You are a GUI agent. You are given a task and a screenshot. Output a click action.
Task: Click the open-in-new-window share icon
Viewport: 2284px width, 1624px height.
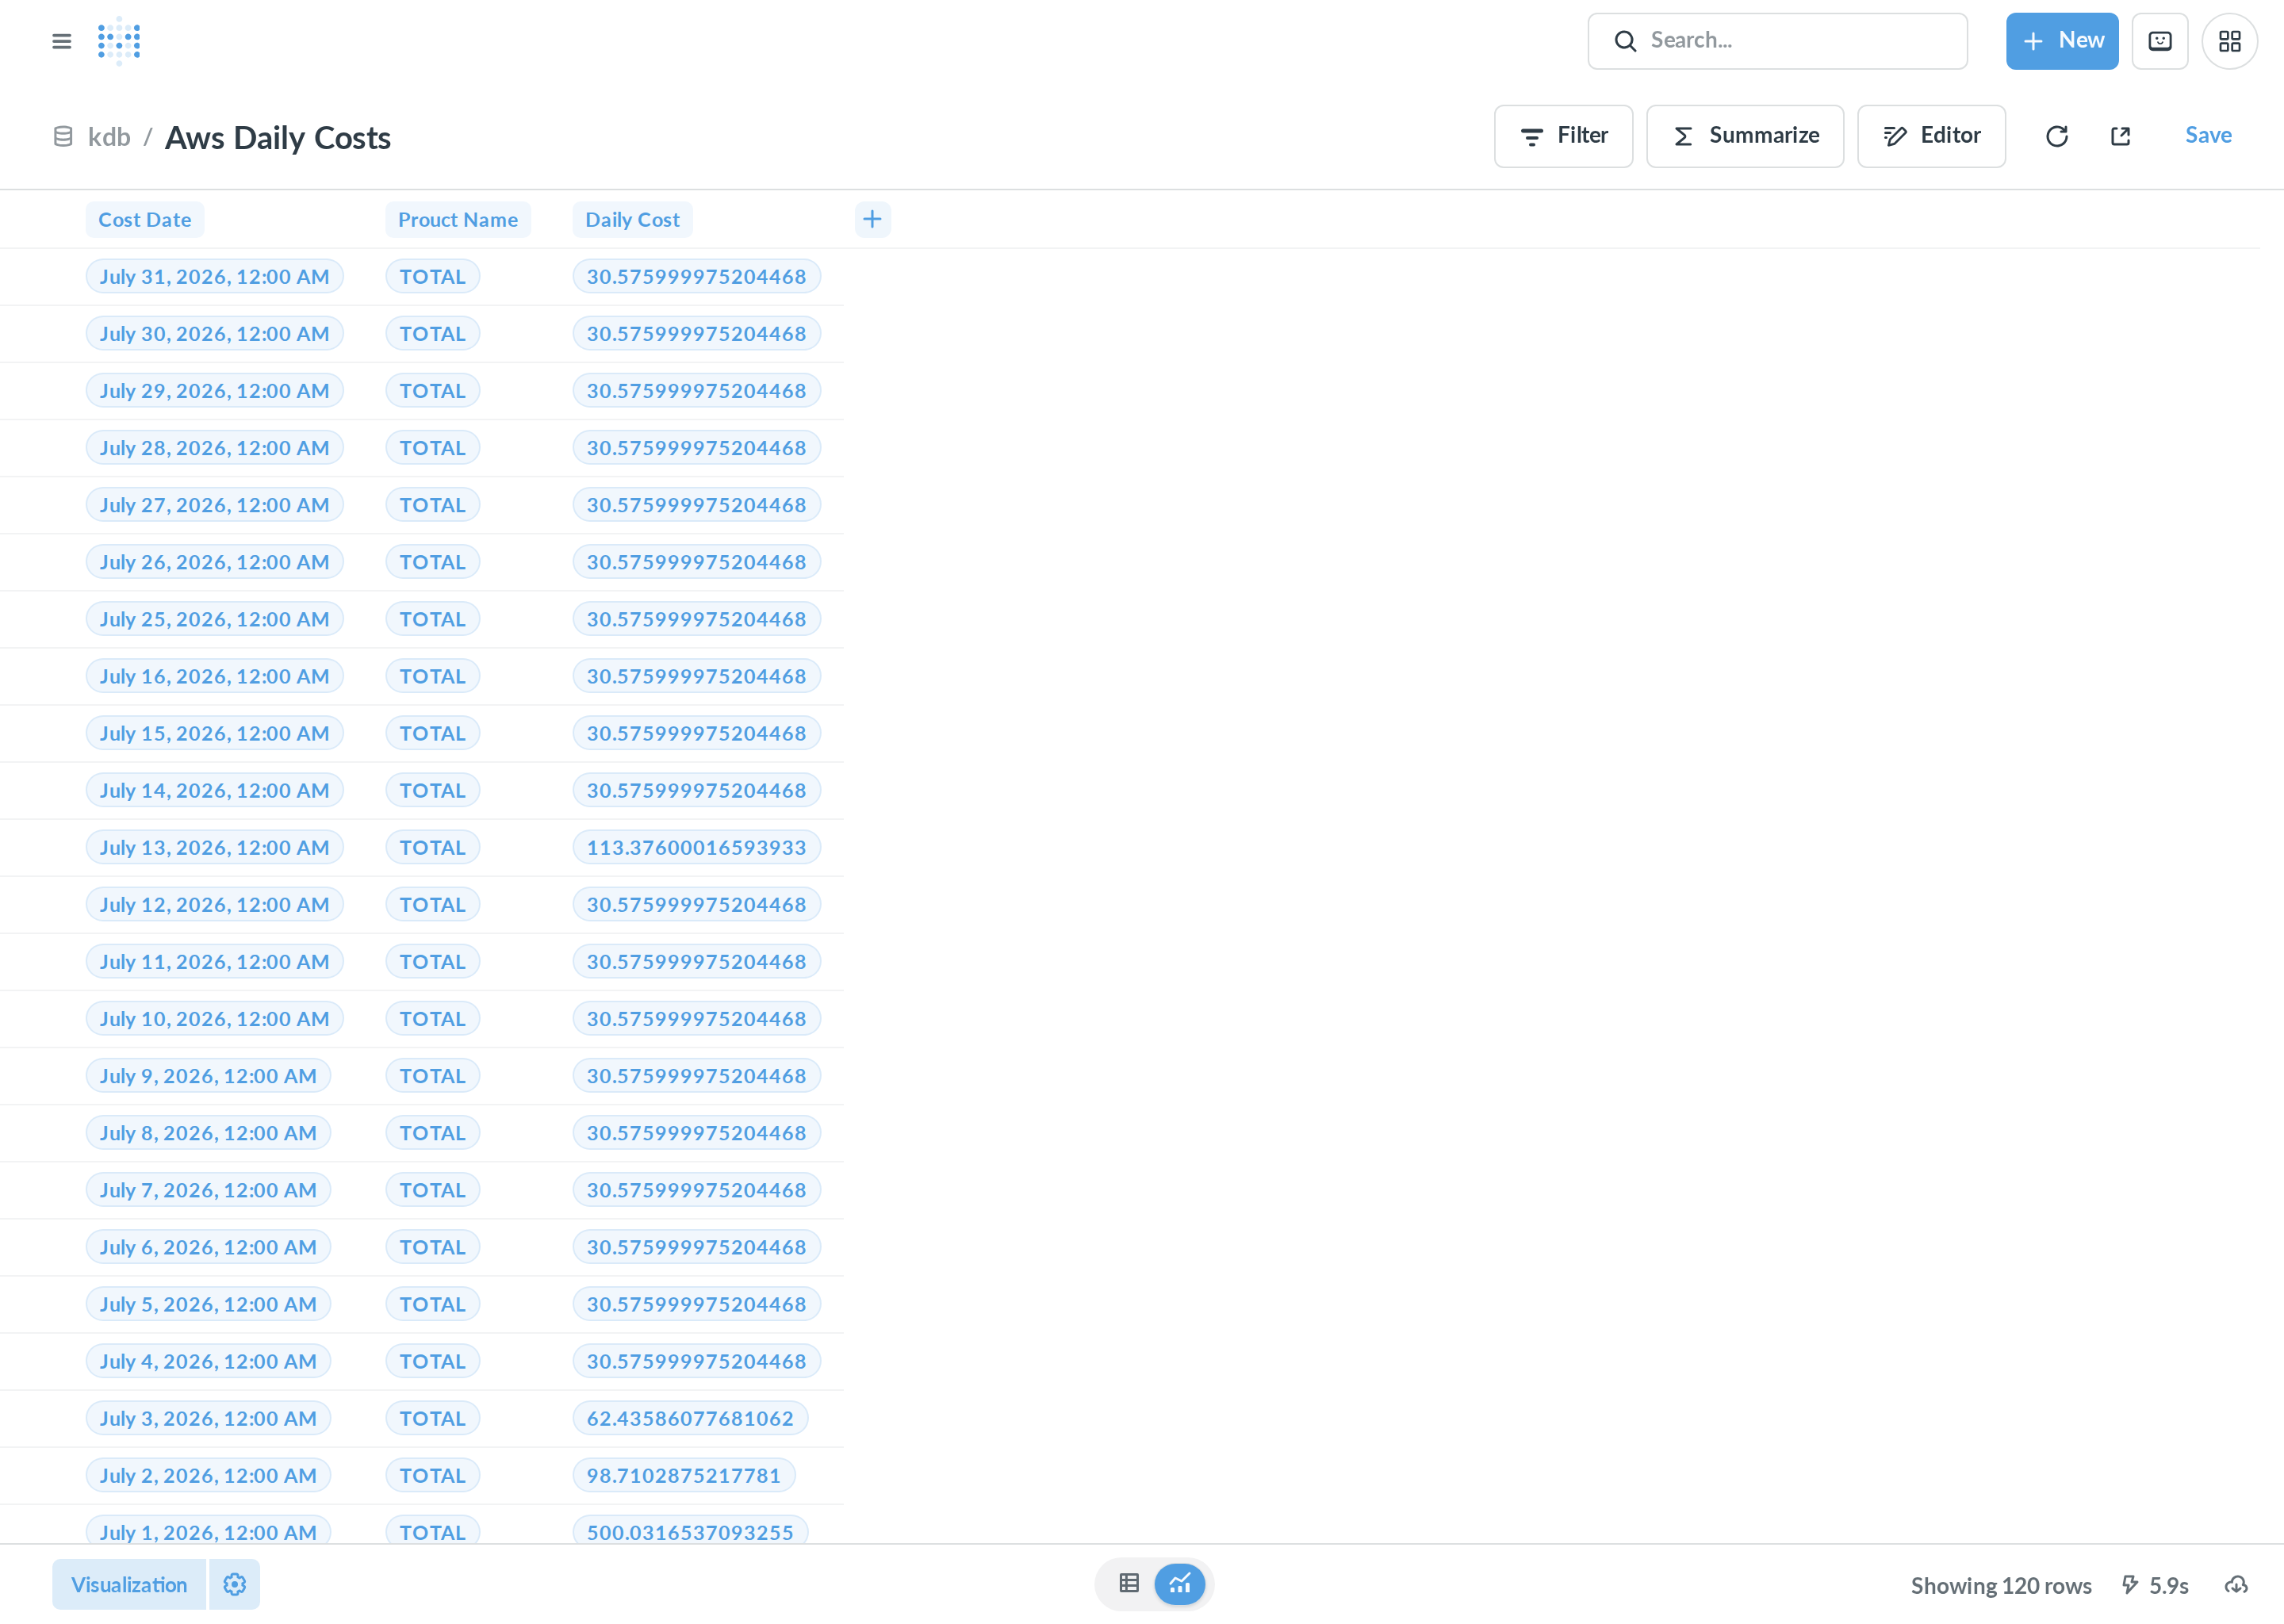(2120, 136)
